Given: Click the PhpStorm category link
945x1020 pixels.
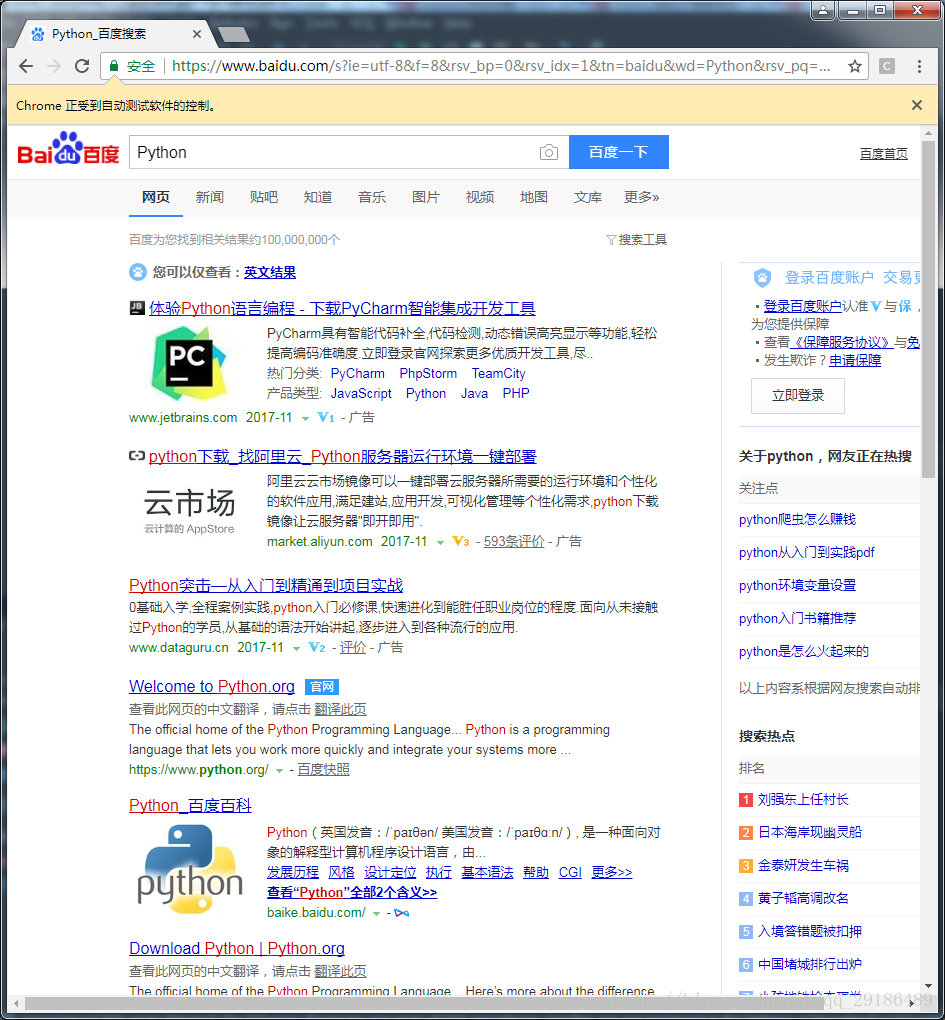Looking at the screenshot, I should (x=428, y=373).
